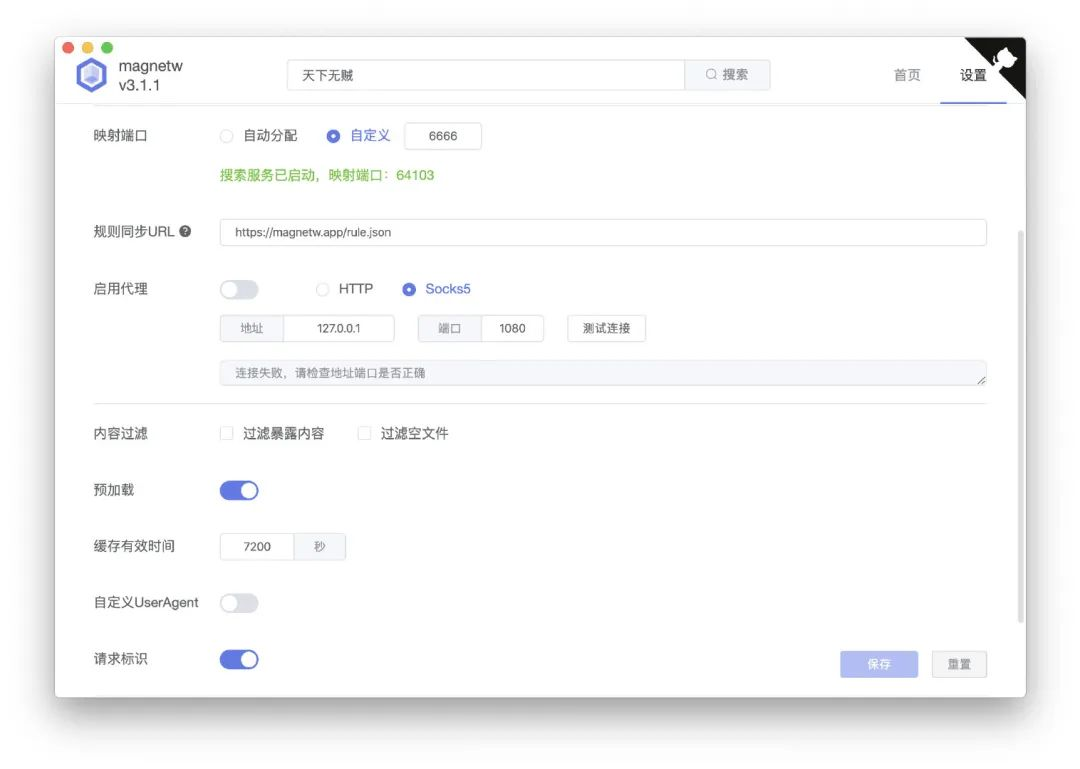Select the 自动分配 radio option

(x=226, y=136)
